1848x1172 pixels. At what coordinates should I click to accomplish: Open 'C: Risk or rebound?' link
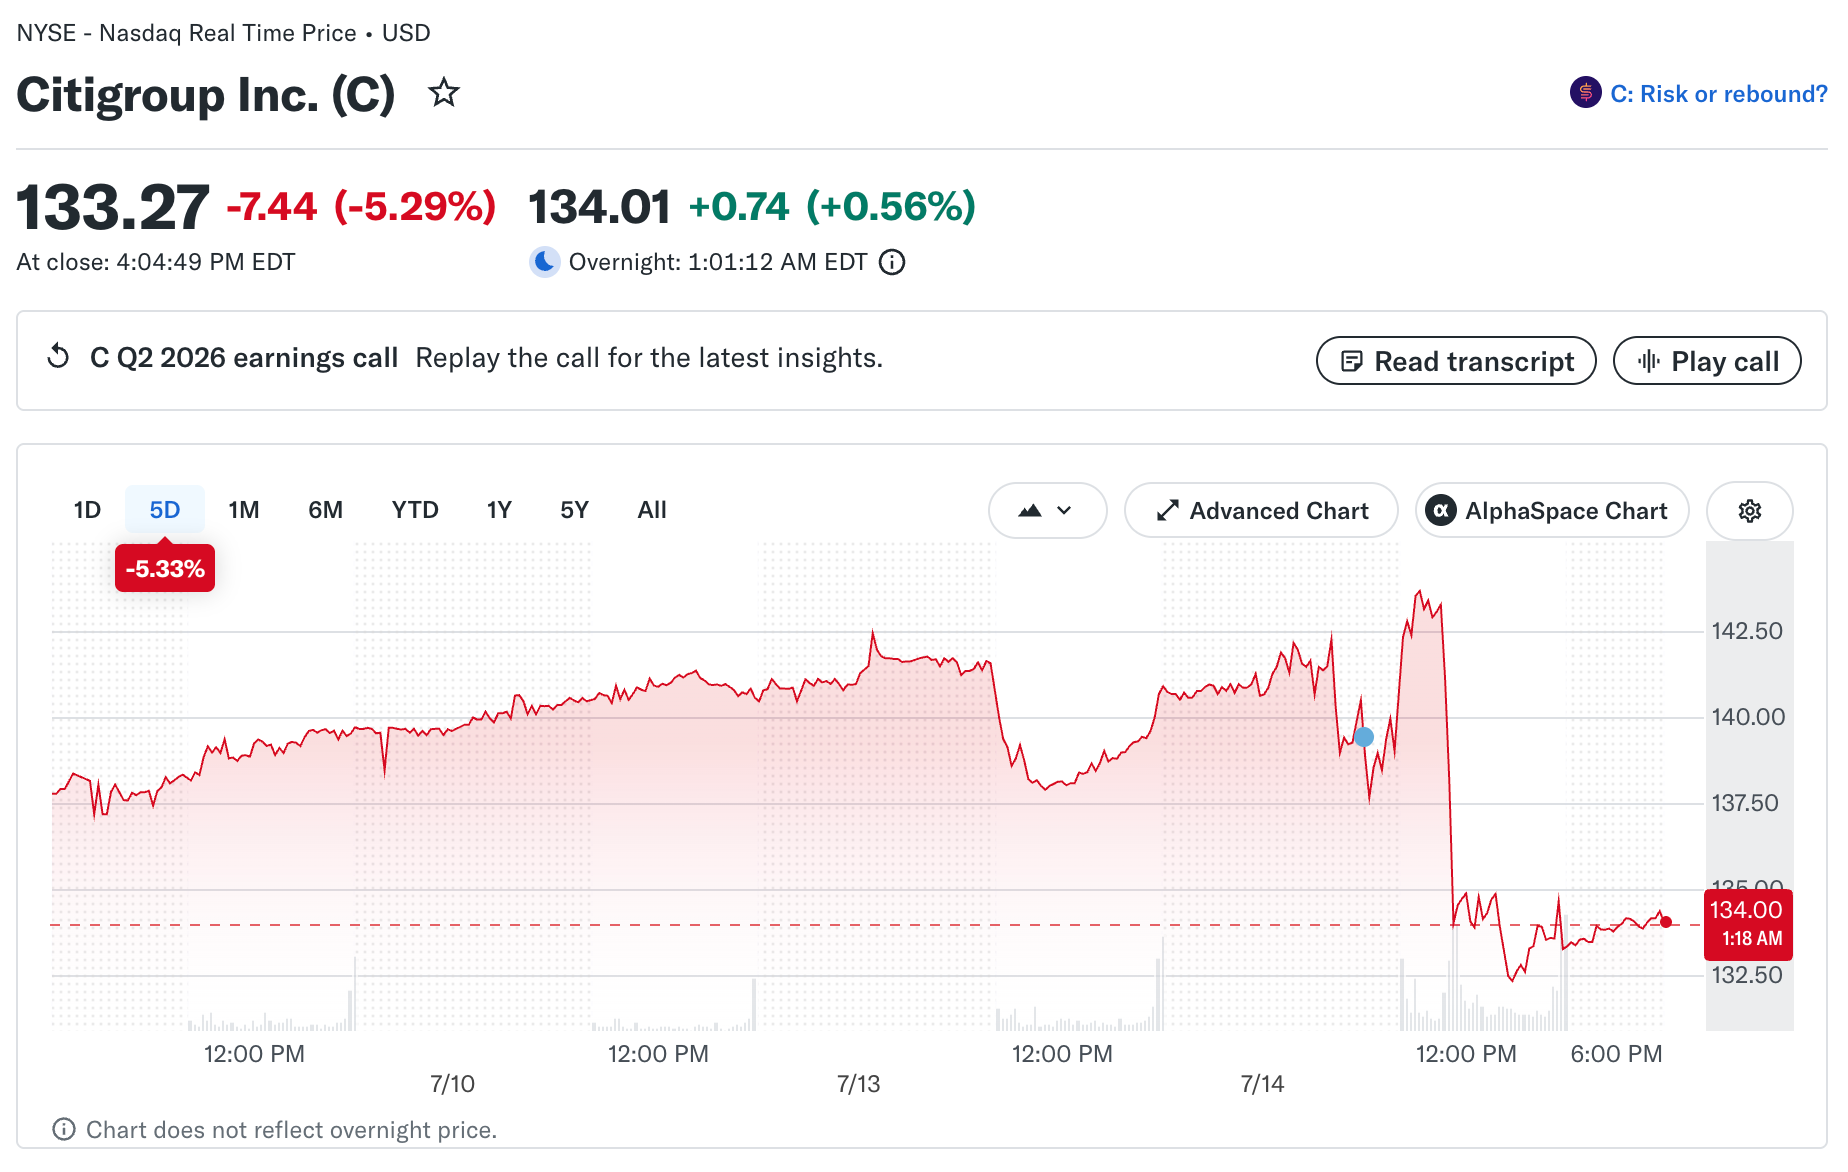pos(1719,94)
